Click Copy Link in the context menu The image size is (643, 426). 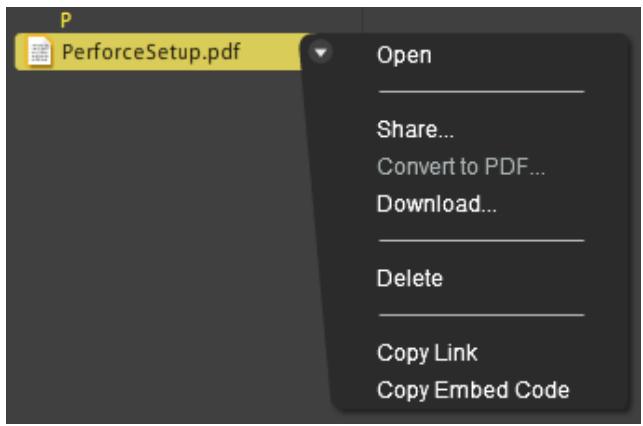pos(427,353)
